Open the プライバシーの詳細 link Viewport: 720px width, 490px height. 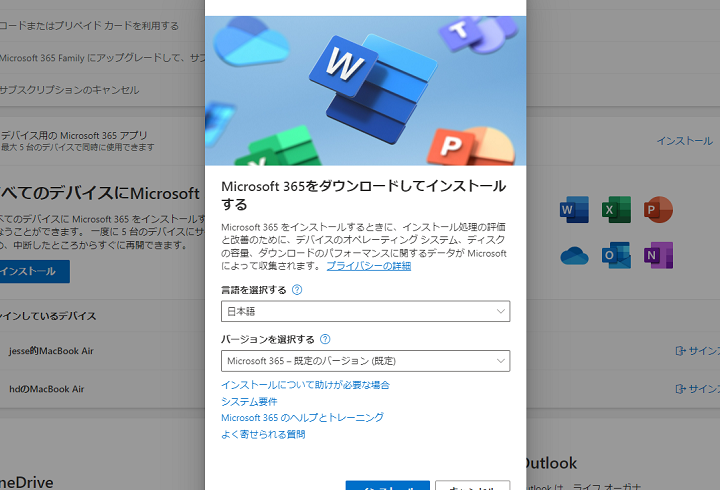pyautogui.click(x=368, y=266)
